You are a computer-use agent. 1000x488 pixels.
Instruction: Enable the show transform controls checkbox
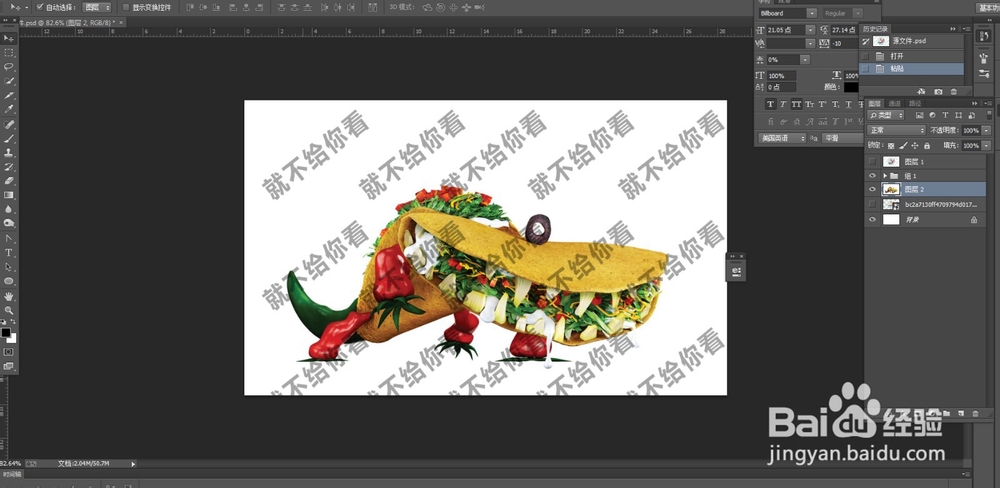tap(126, 7)
